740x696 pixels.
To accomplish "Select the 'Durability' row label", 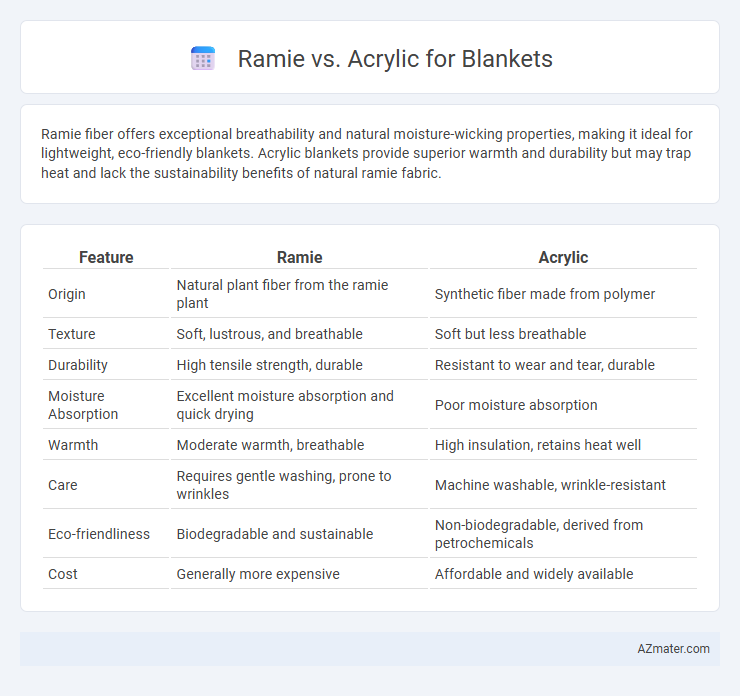I will click(x=78, y=365).
